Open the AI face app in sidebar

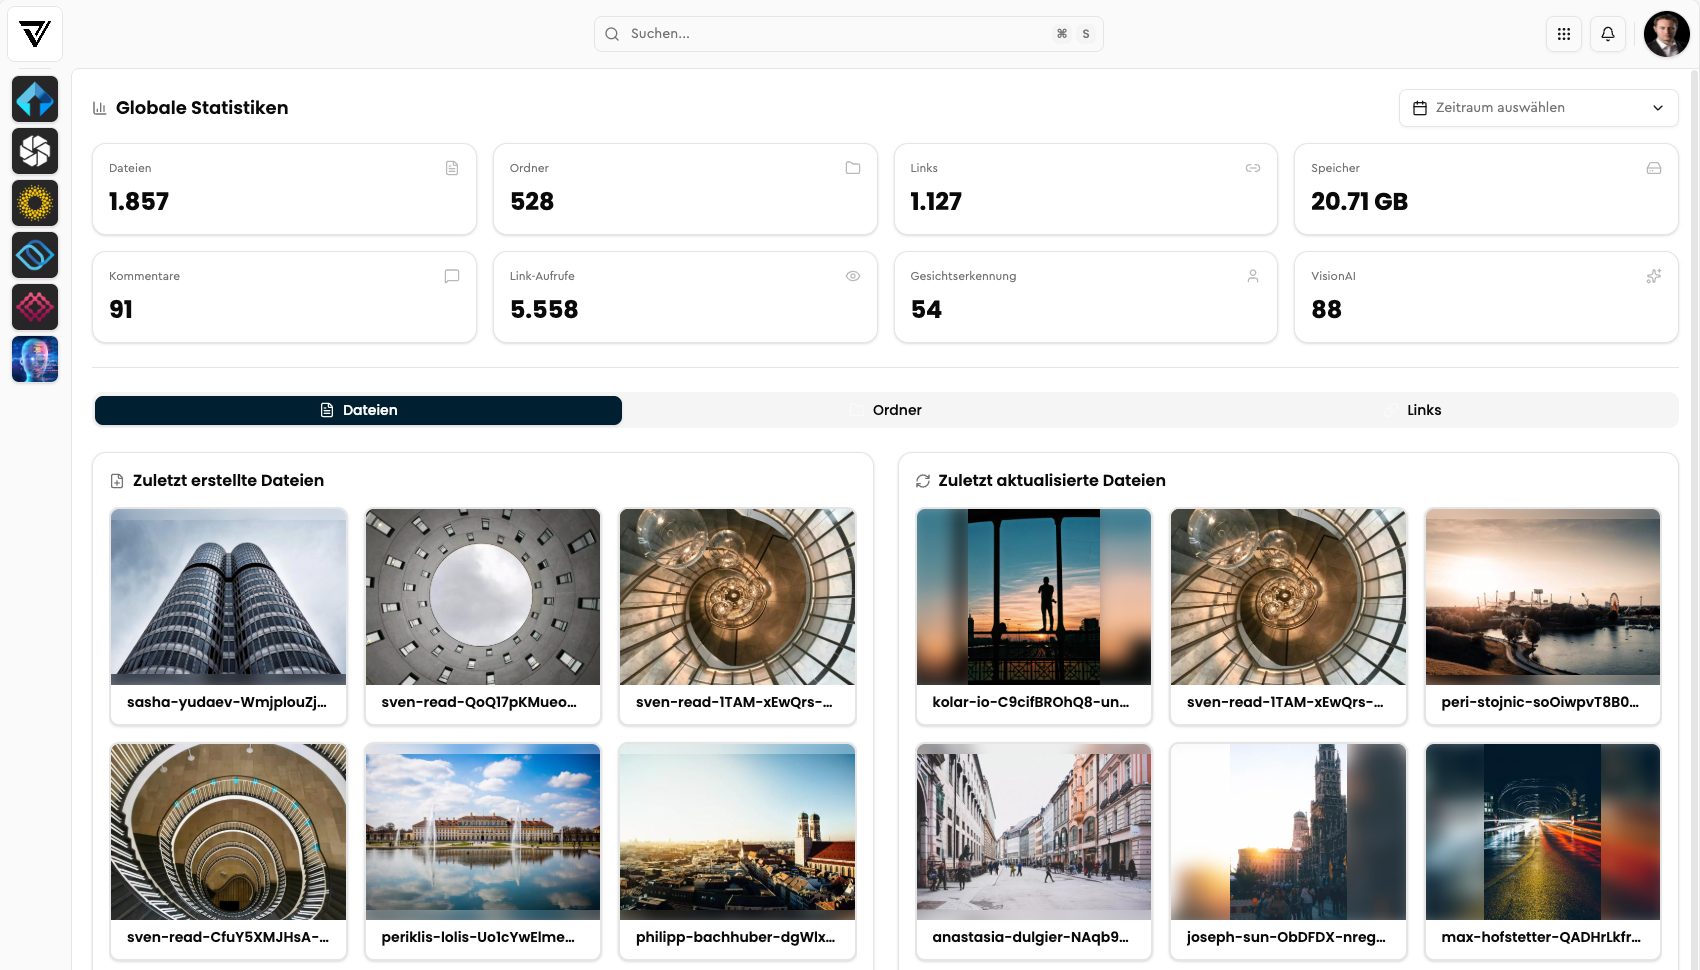pyautogui.click(x=35, y=359)
